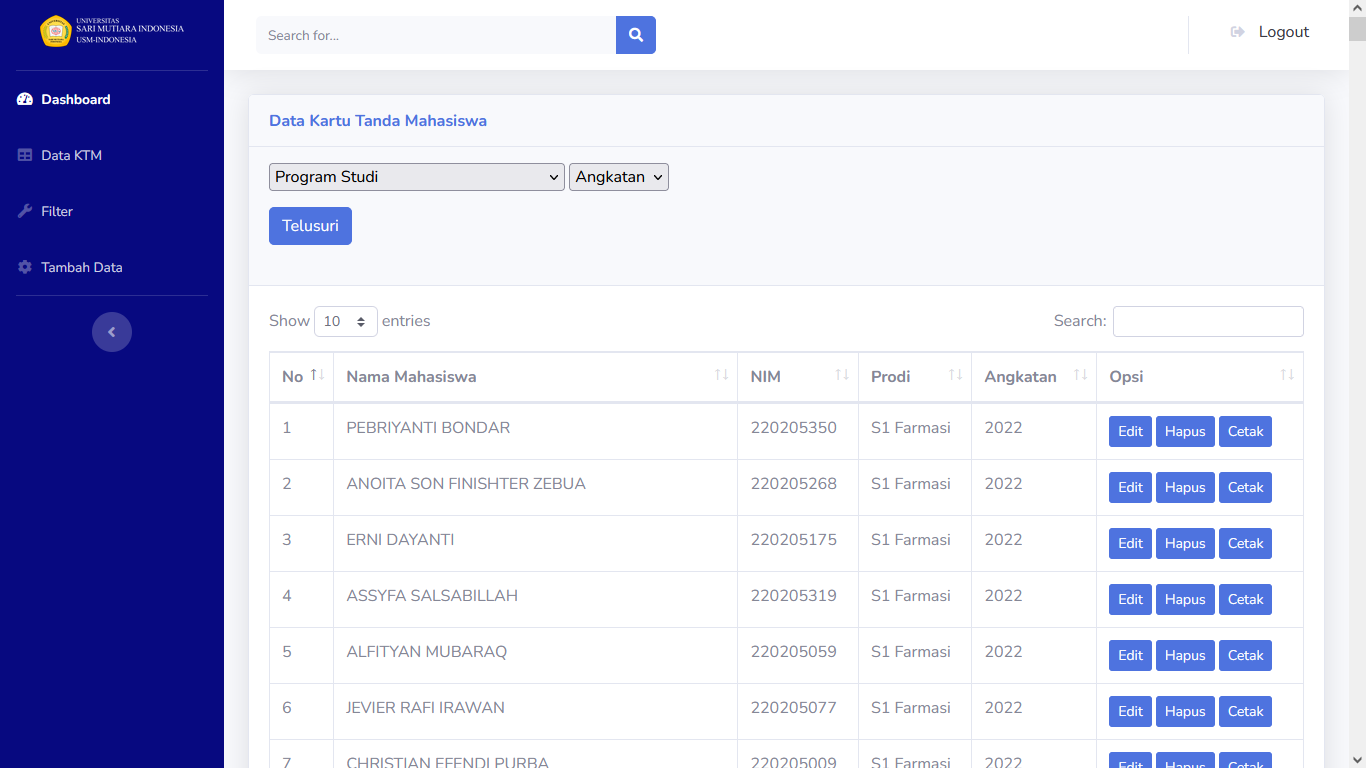Viewport: 1366px width, 768px height.
Task: Click the magnifying glass search button
Action: (636, 35)
